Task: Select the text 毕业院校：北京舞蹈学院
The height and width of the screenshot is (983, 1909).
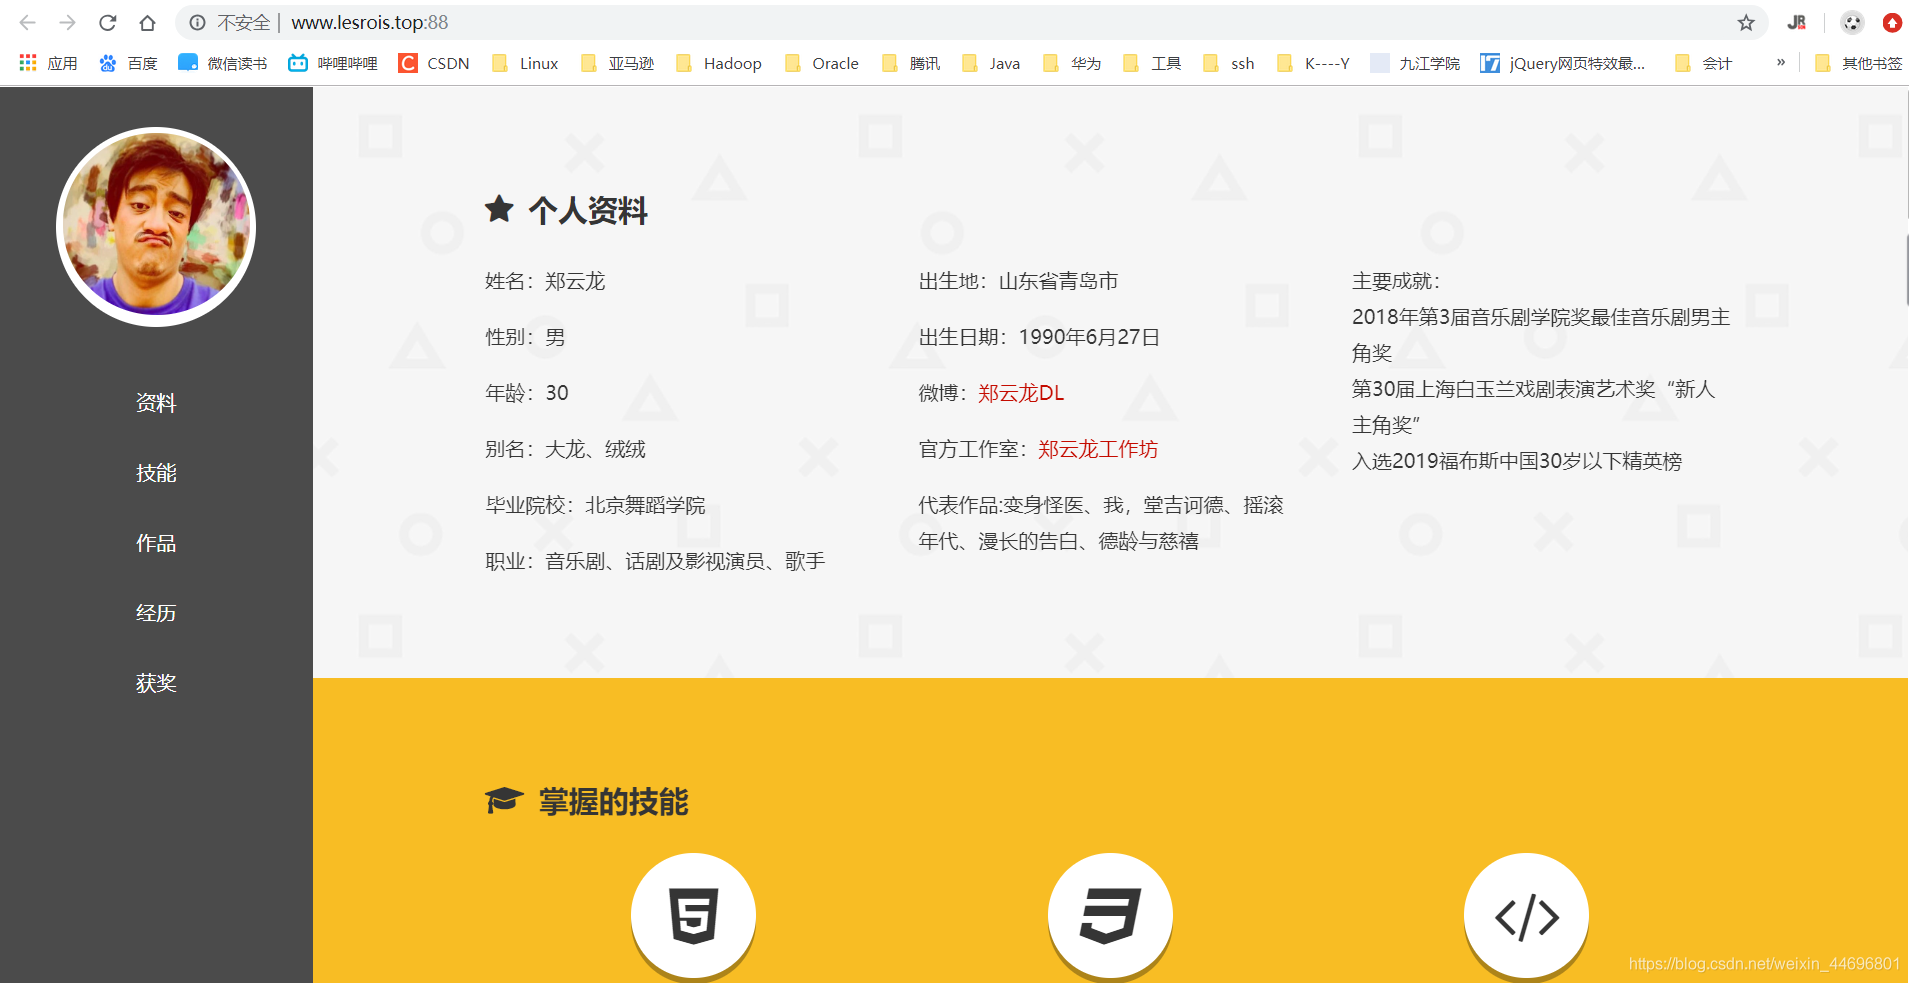Action: coord(595,505)
